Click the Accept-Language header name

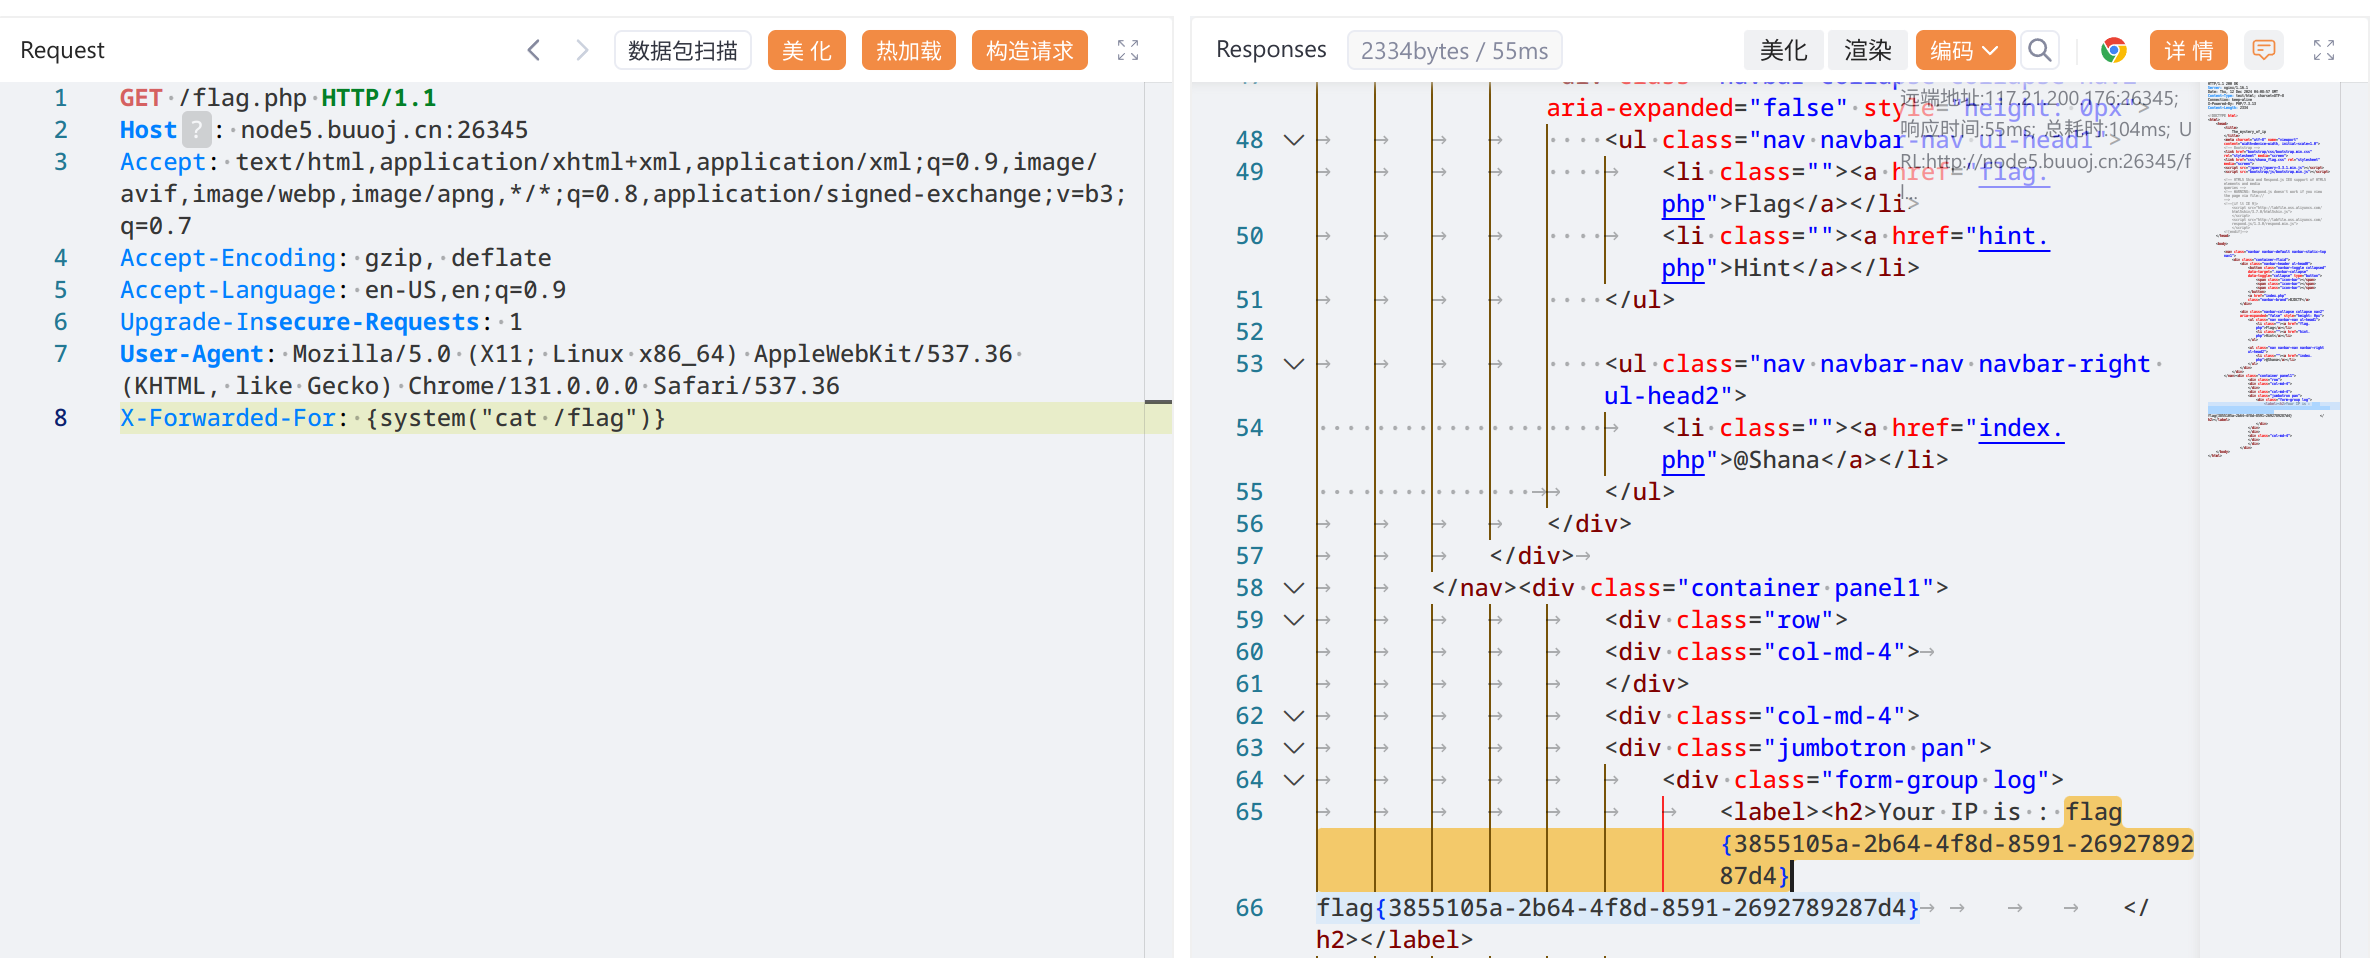coord(228,290)
